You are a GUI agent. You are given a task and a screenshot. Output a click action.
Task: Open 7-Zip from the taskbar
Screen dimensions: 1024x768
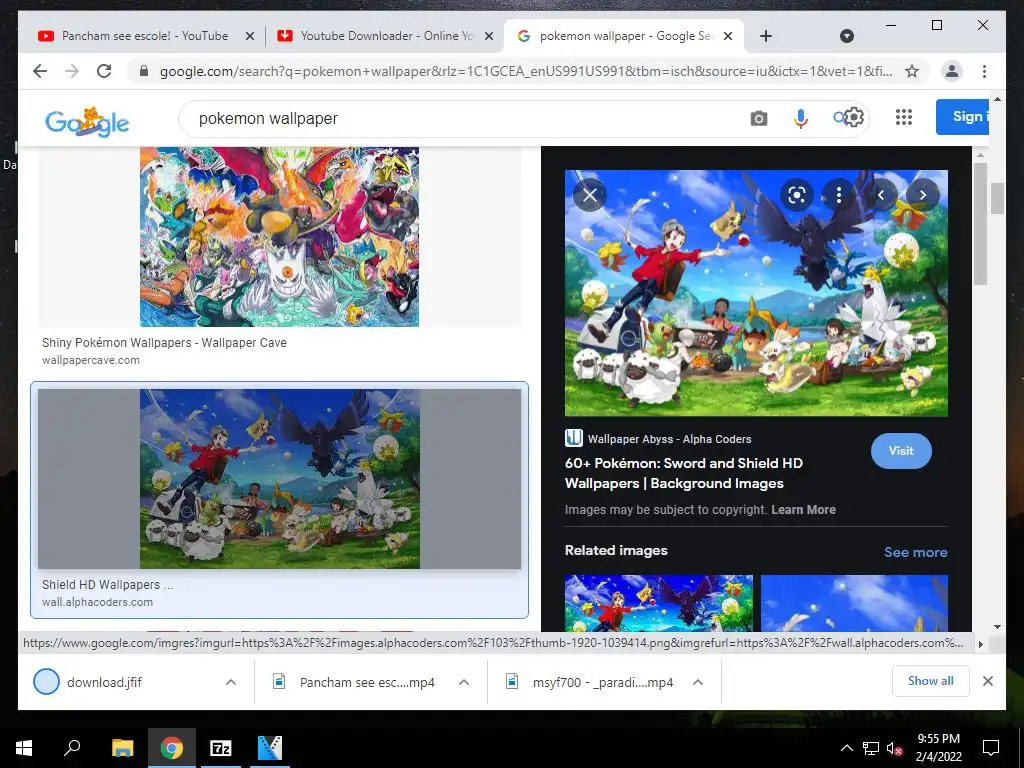(x=220, y=748)
